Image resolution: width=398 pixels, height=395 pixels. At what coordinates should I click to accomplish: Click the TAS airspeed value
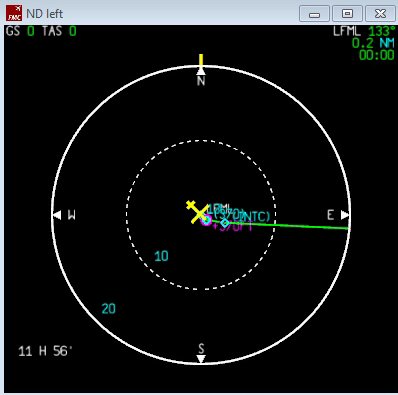(x=73, y=31)
